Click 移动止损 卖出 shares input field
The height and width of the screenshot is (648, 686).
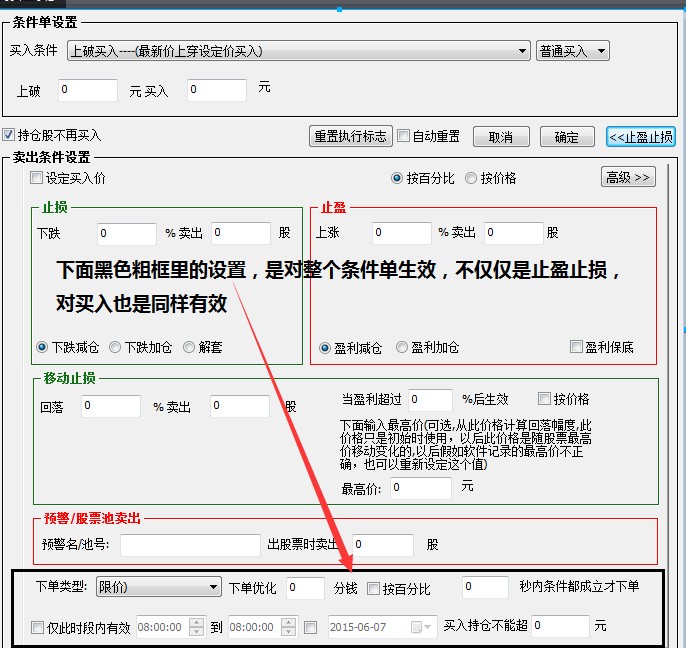pos(240,406)
